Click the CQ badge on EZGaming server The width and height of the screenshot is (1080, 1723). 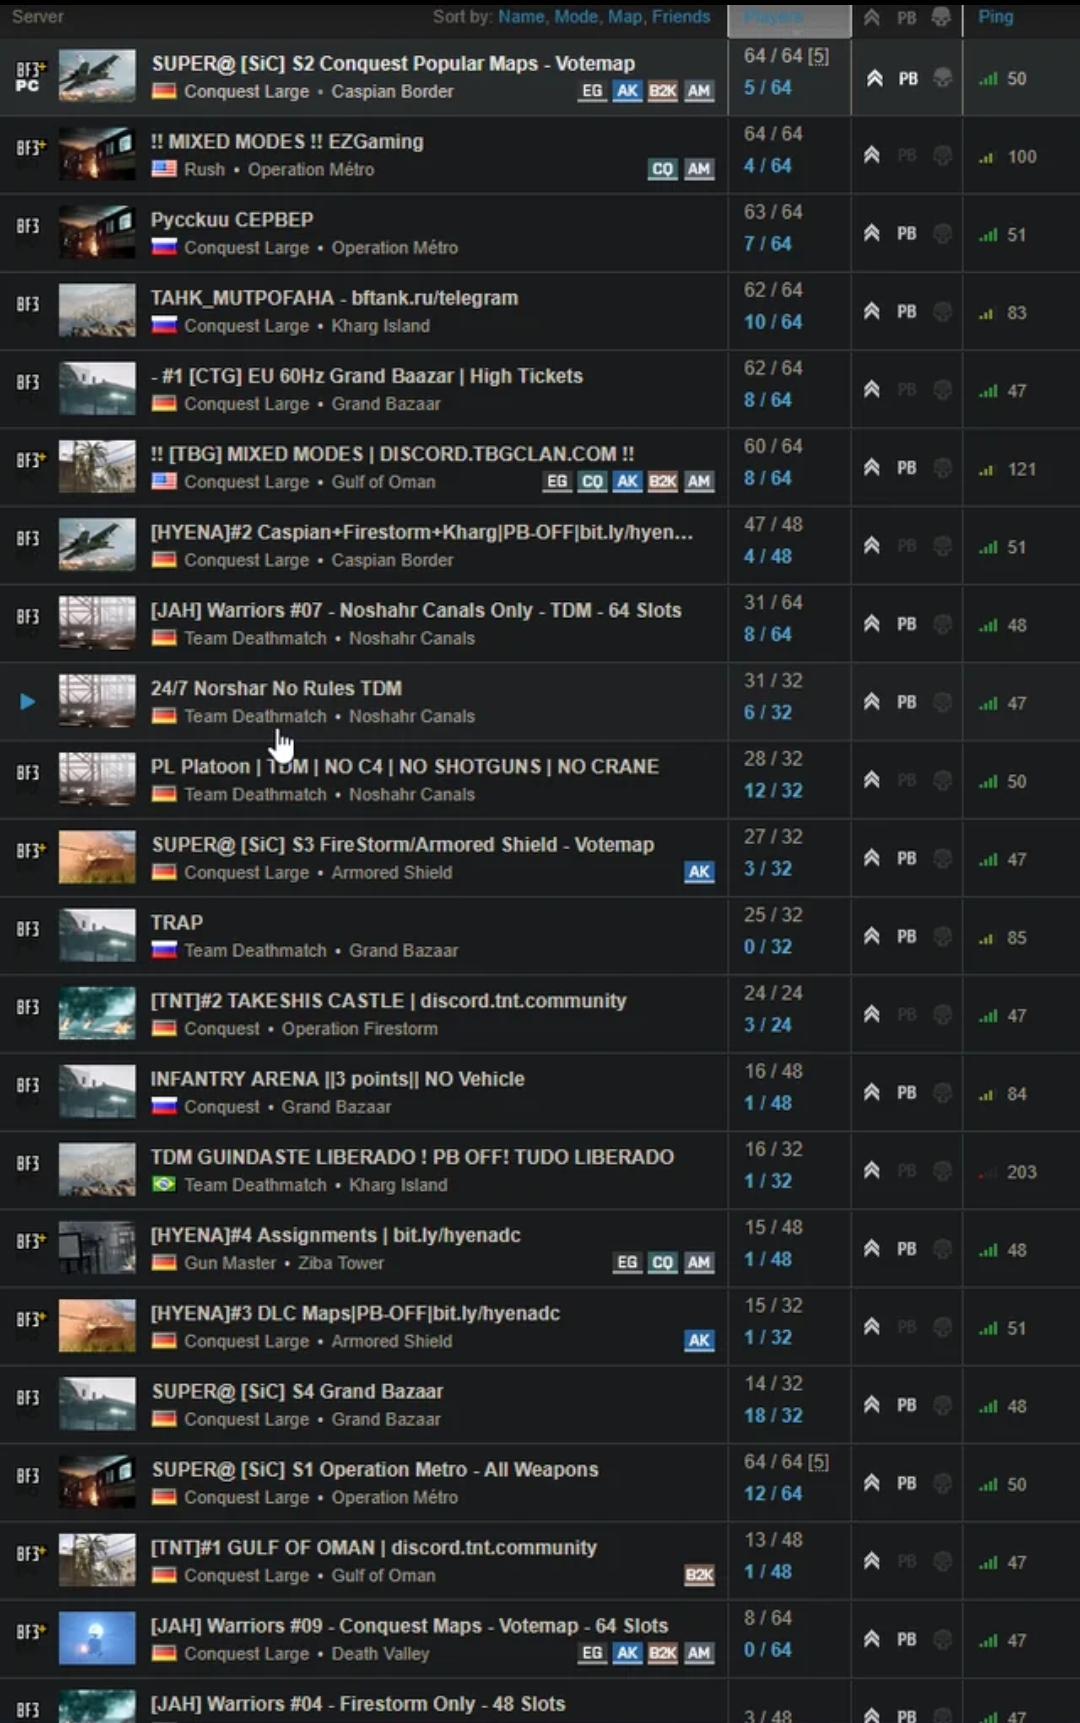[662, 169]
